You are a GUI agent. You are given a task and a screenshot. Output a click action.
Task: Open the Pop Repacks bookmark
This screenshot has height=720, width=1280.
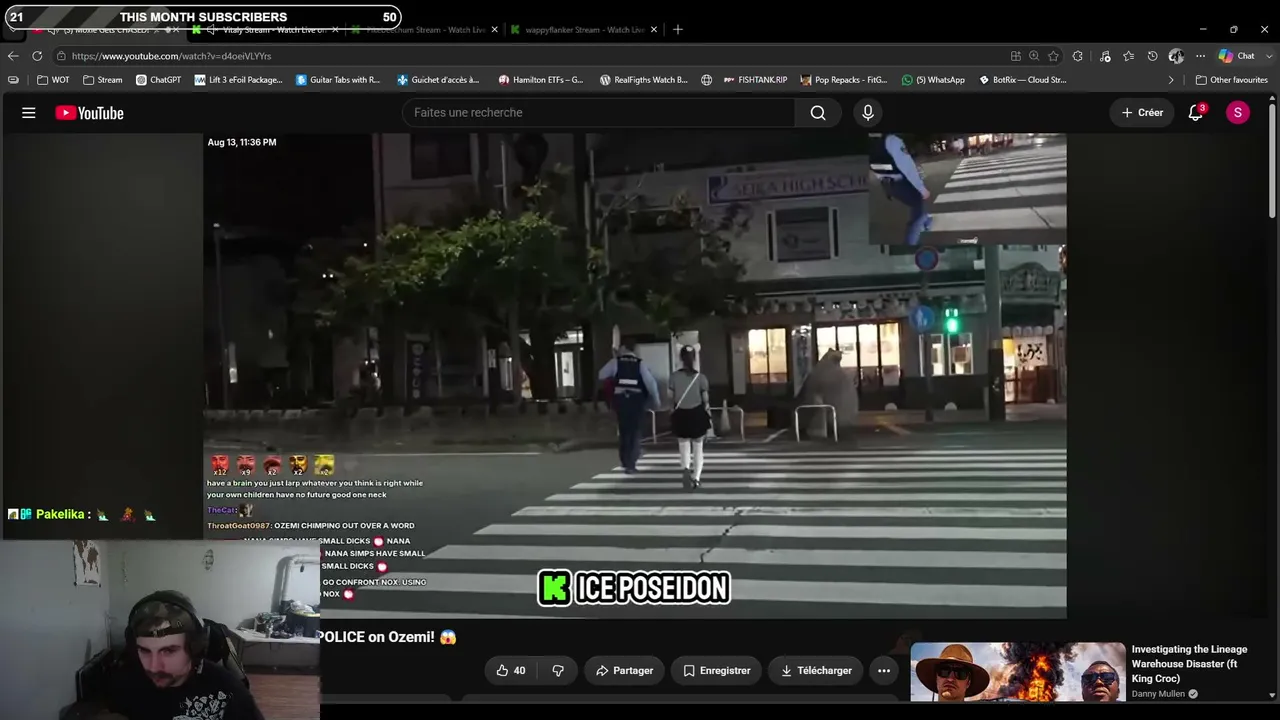[x=844, y=80]
